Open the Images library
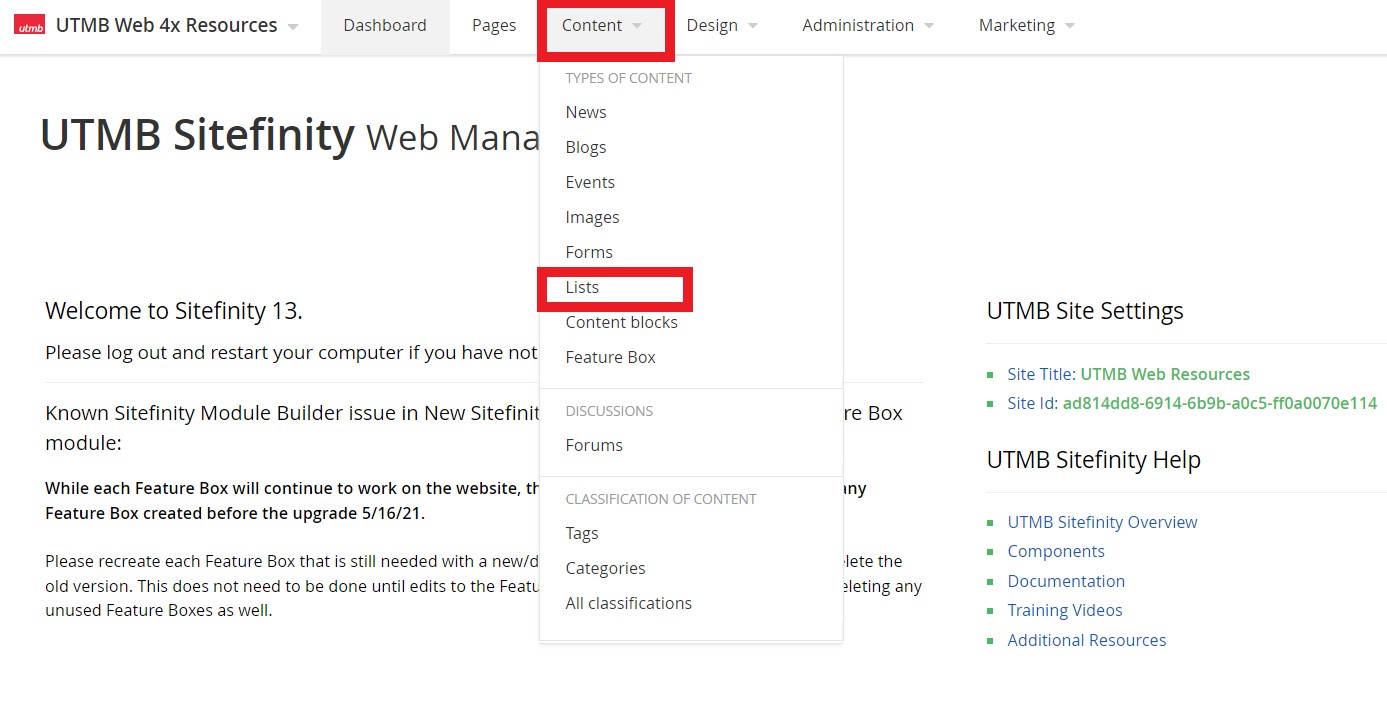This screenshot has width=1387, height=723. 592,217
